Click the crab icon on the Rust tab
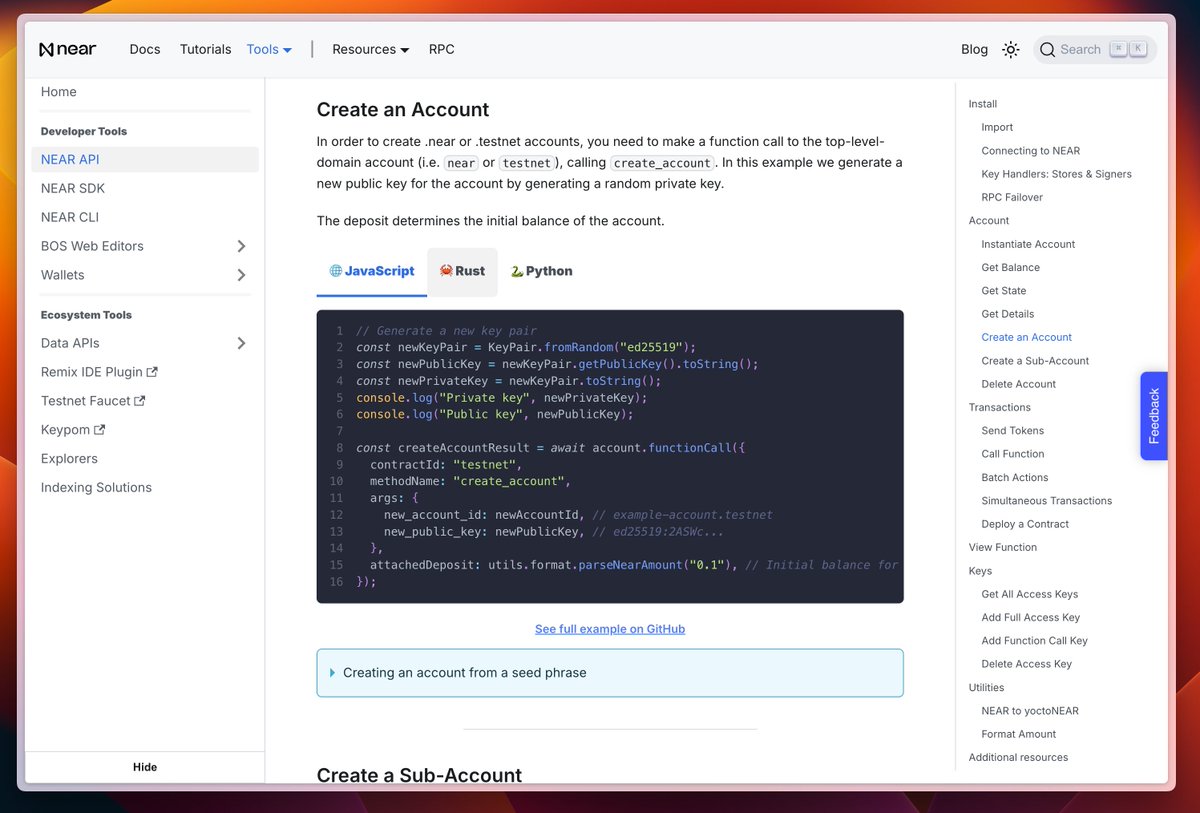 point(446,271)
